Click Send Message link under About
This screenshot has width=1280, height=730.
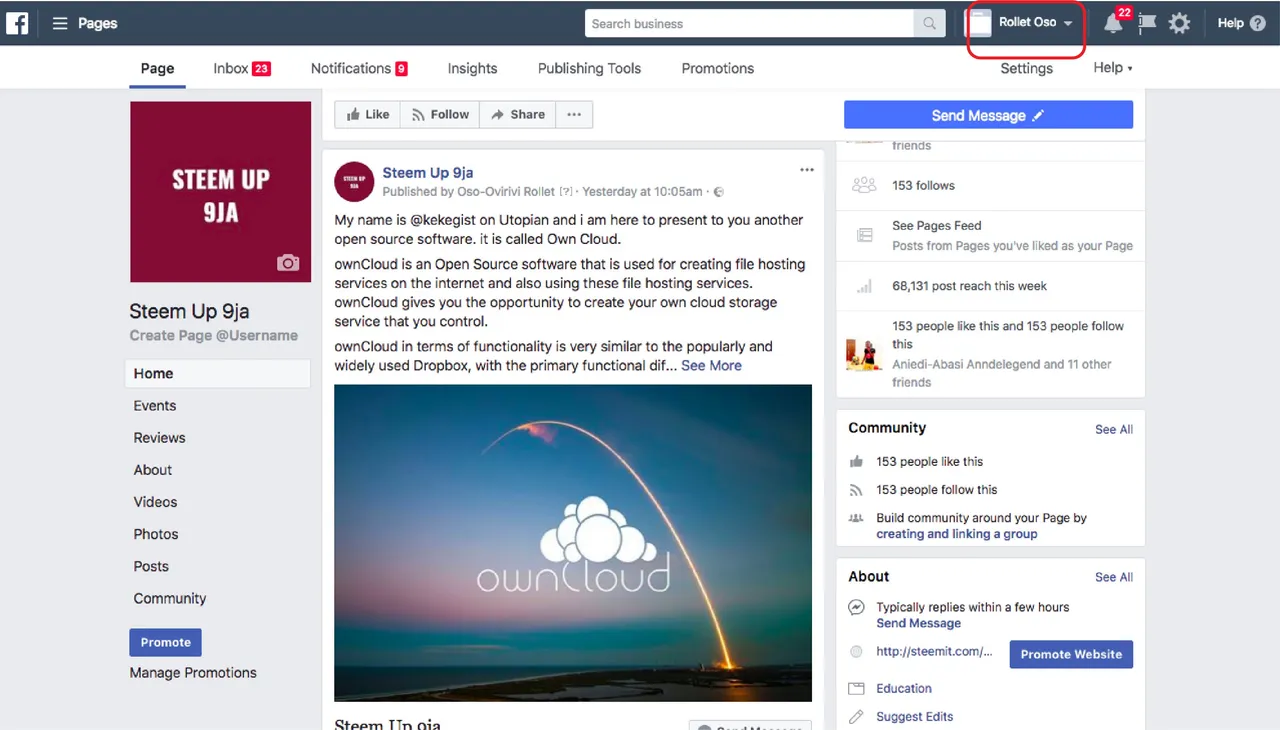pyautogui.click(x=918, y=623)
